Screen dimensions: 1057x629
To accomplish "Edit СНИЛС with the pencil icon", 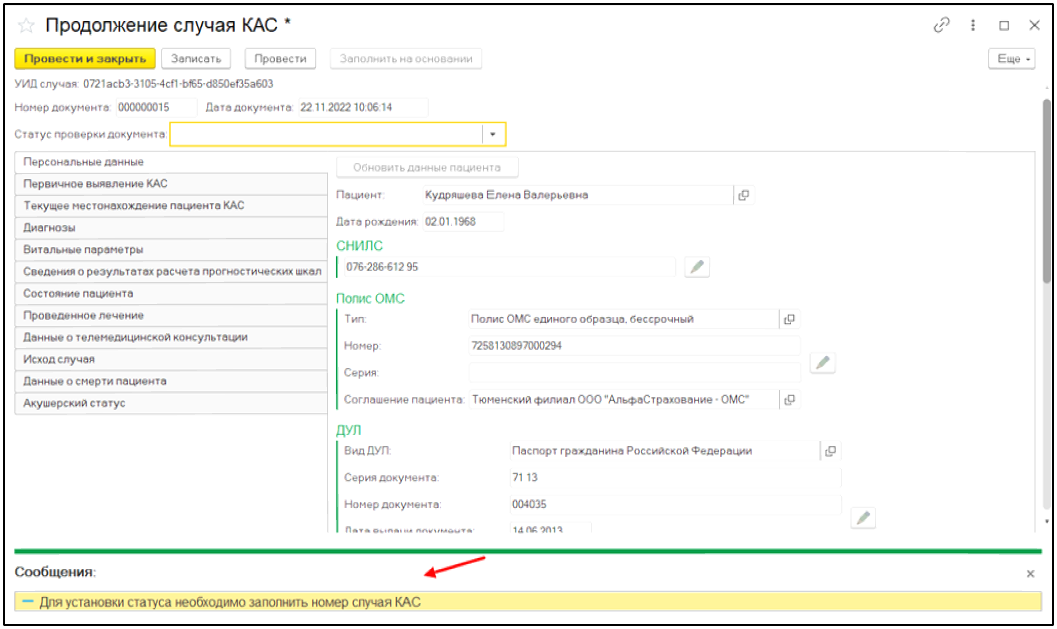I will 696,267.
